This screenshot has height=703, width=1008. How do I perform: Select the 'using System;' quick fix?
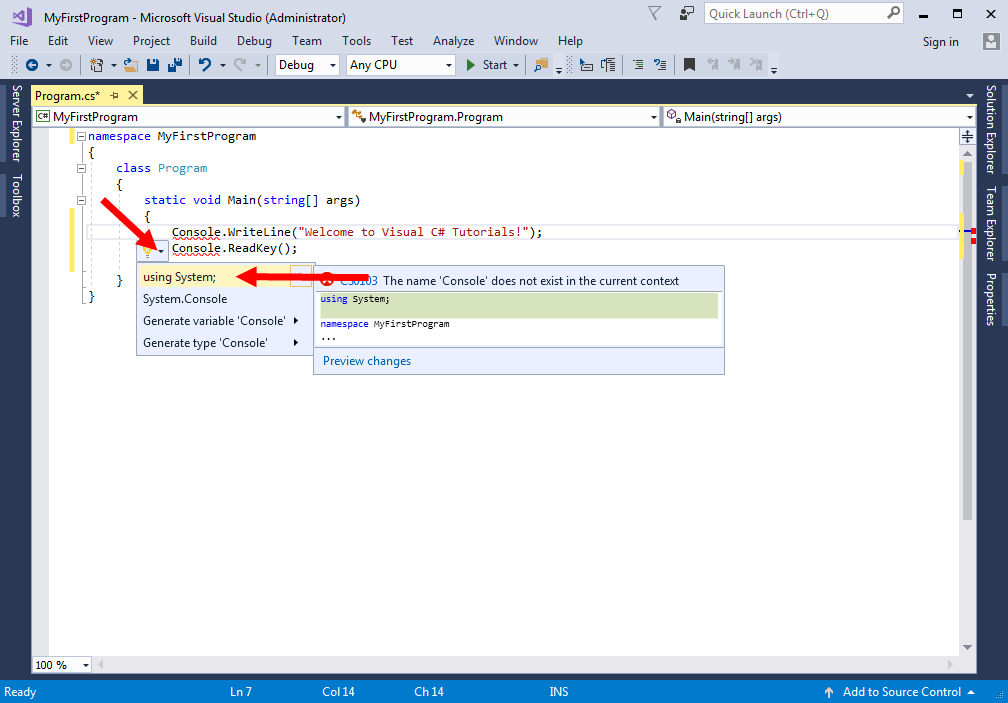[225, 277]
